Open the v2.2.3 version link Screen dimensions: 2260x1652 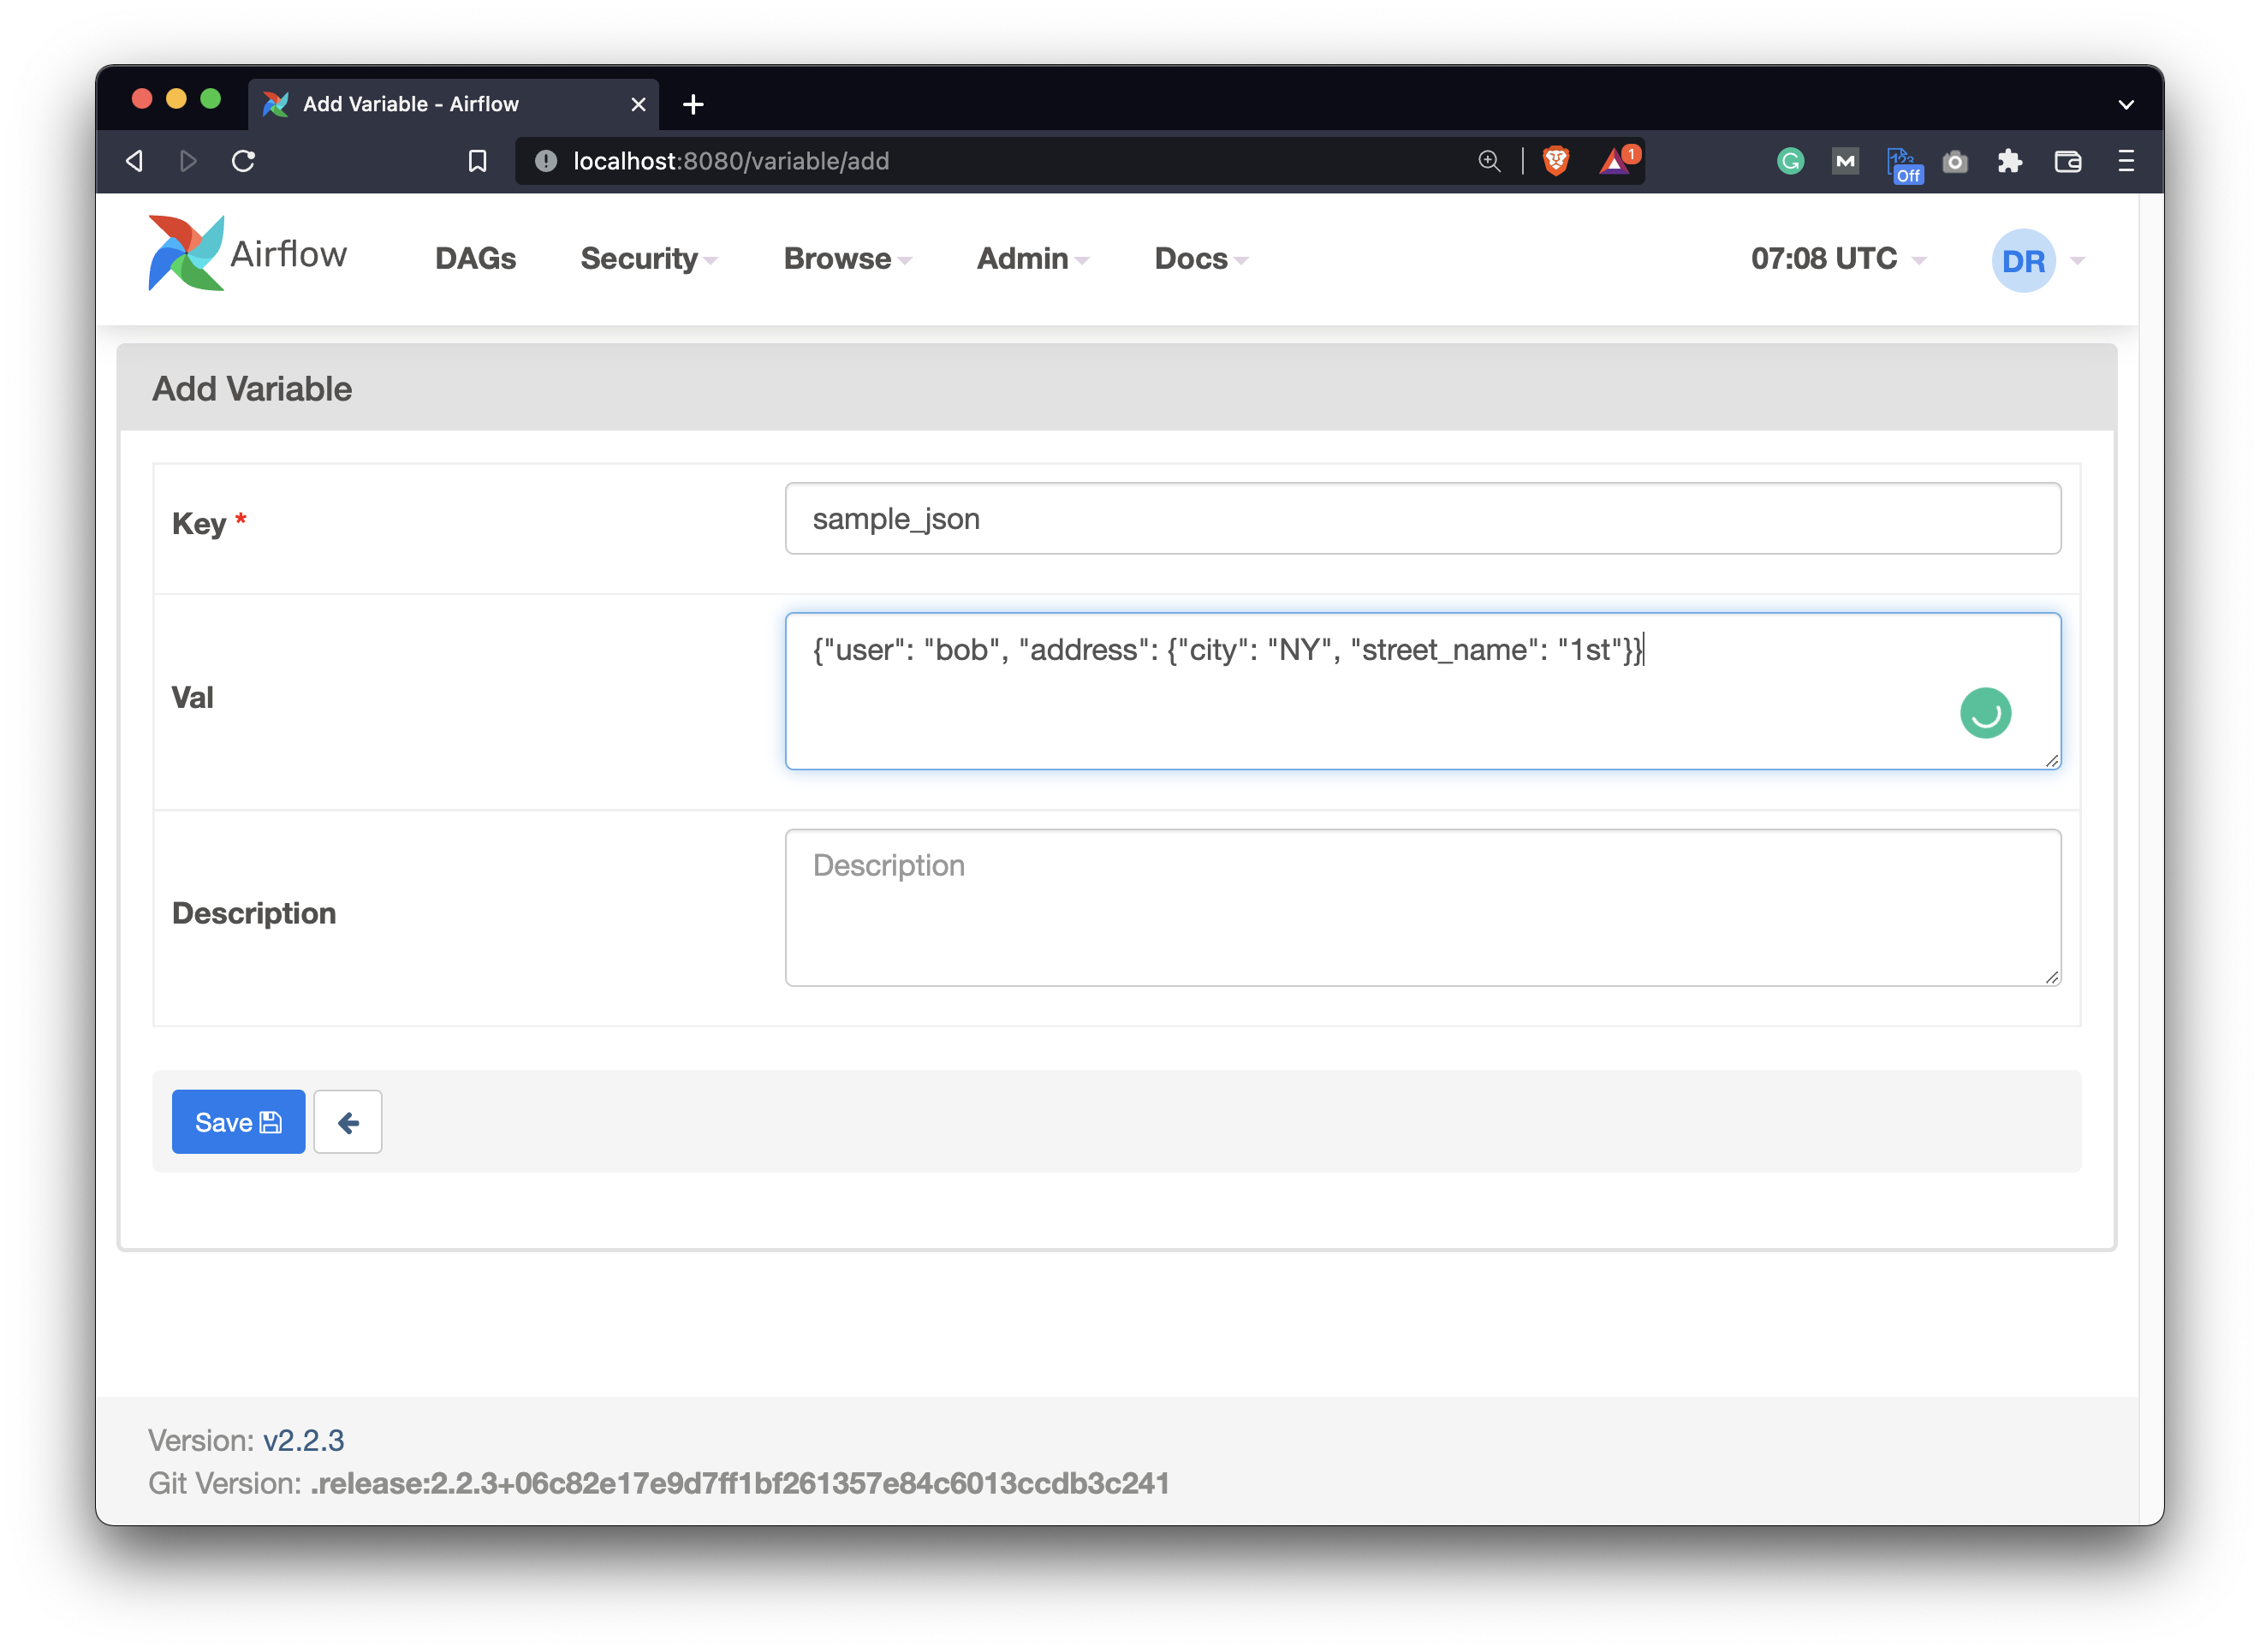[302, 1440]
